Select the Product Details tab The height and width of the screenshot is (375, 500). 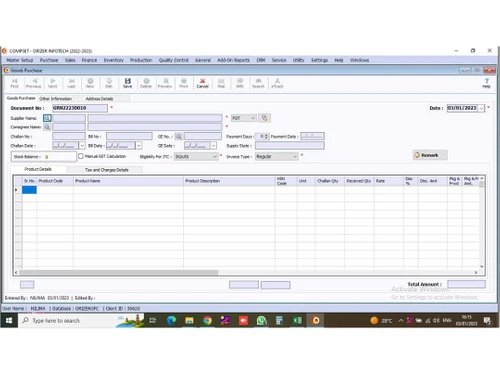[x=38, y=169]
